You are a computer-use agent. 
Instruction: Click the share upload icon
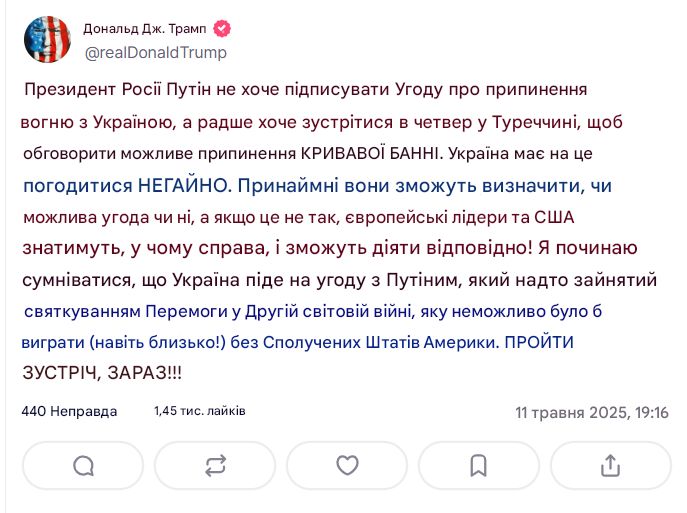(610, 465)
